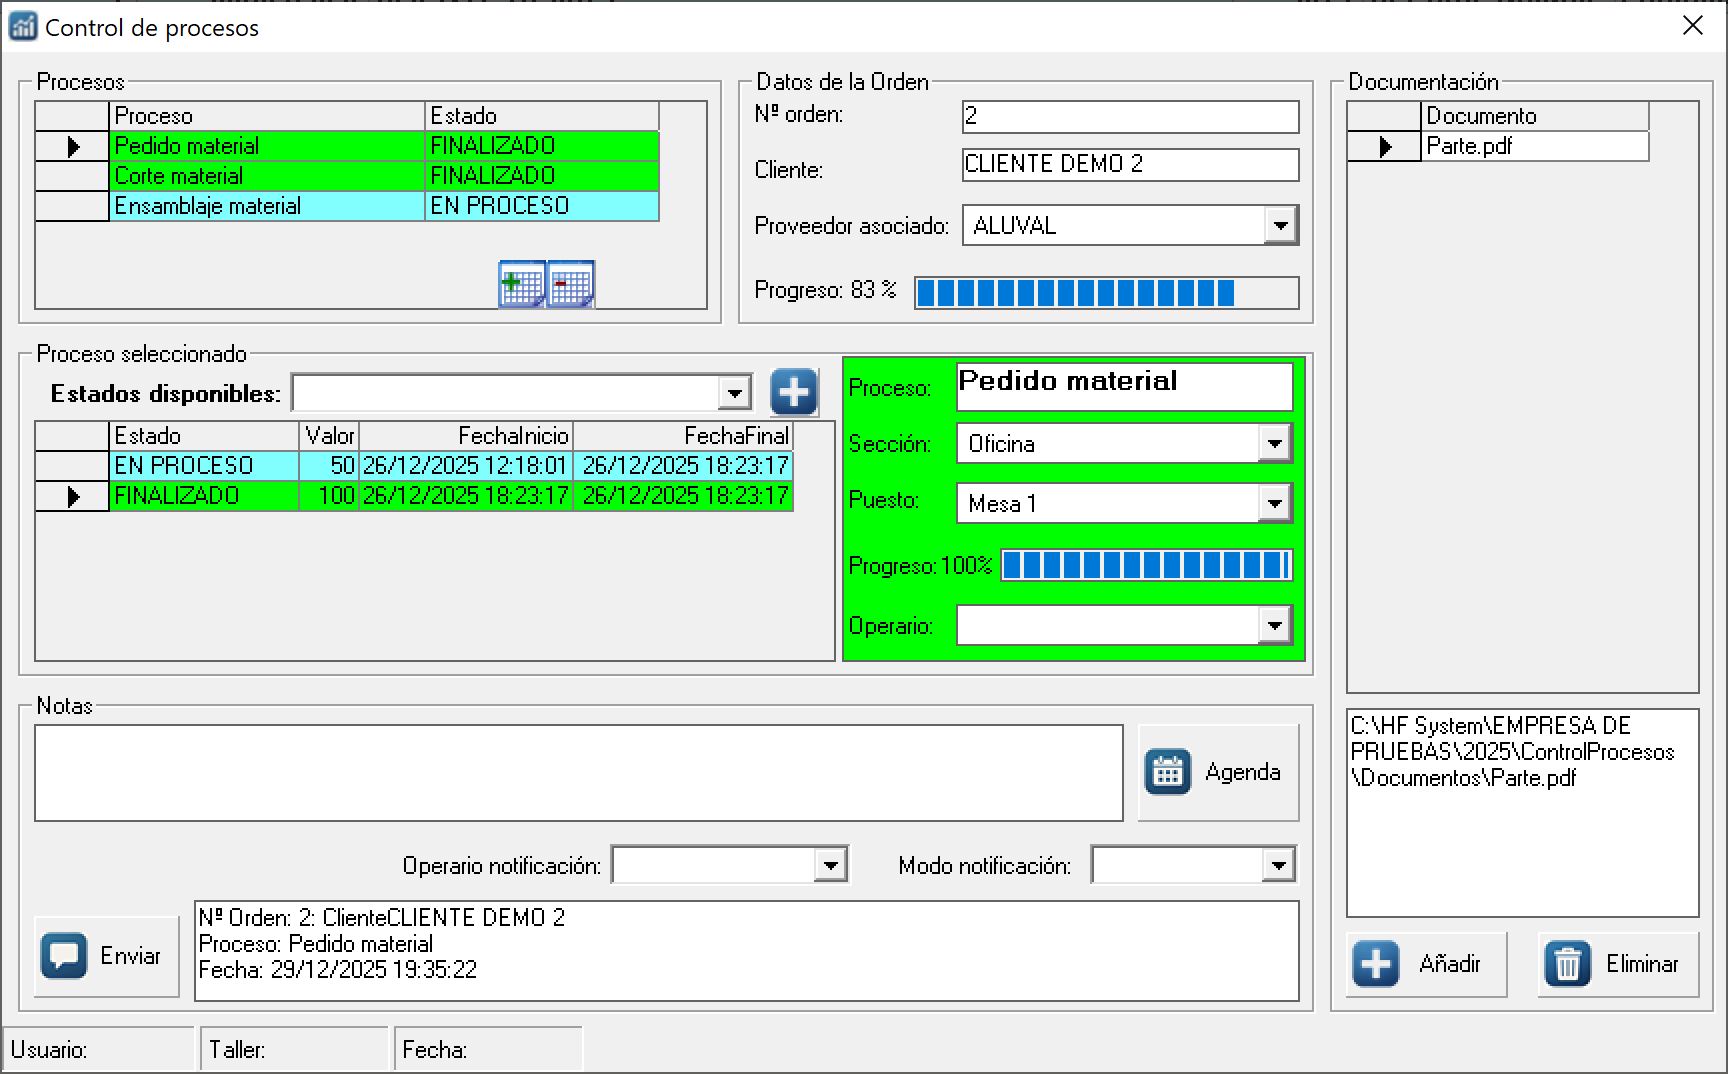Click the blue plus icon beside Estados disponibles
The height and width of the screenshot is (1074, 1728).
point(793,392)
